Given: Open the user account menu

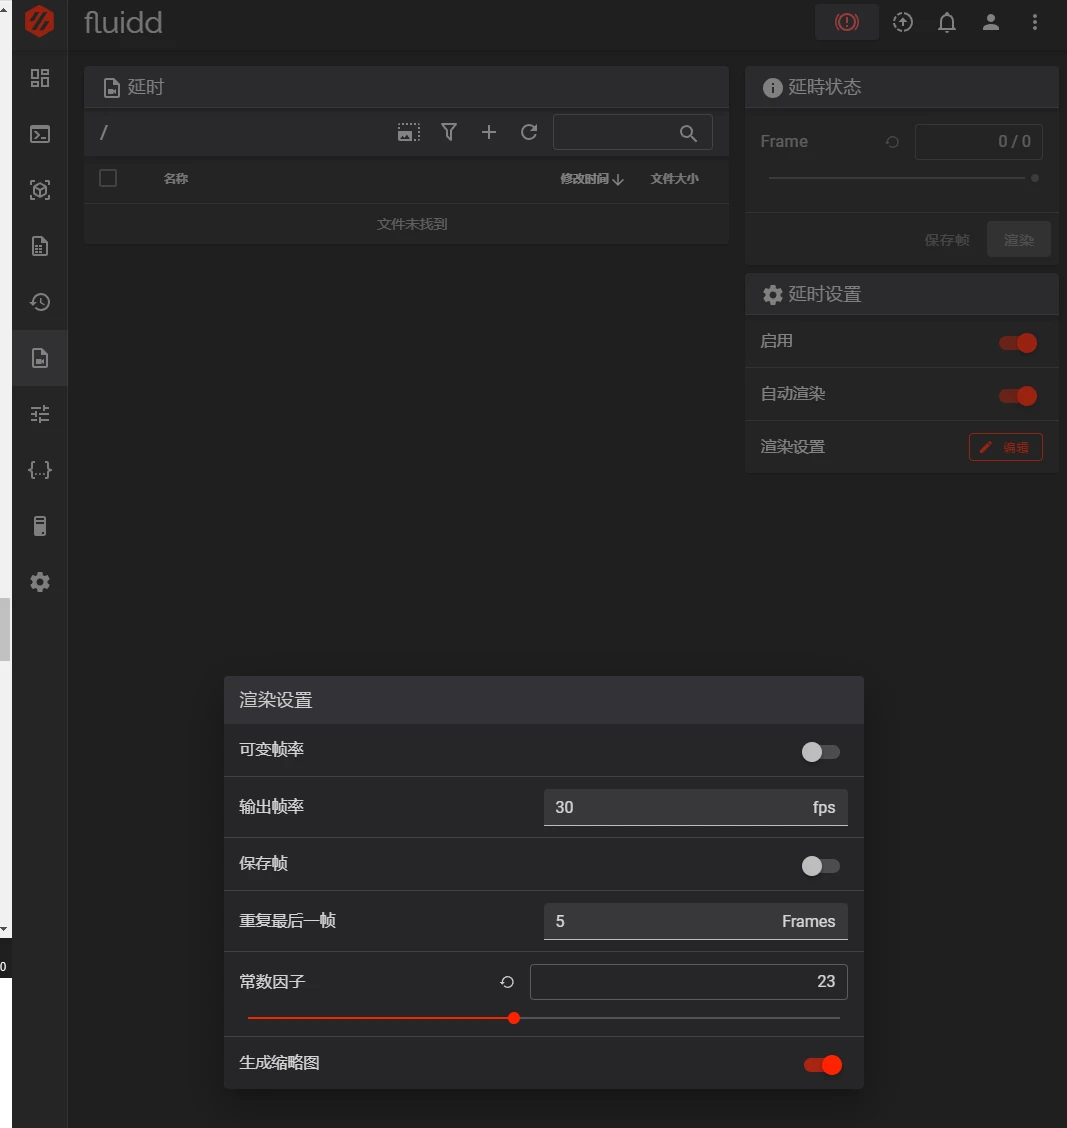Looking at the screenshot, I should (x=991, y=22).
